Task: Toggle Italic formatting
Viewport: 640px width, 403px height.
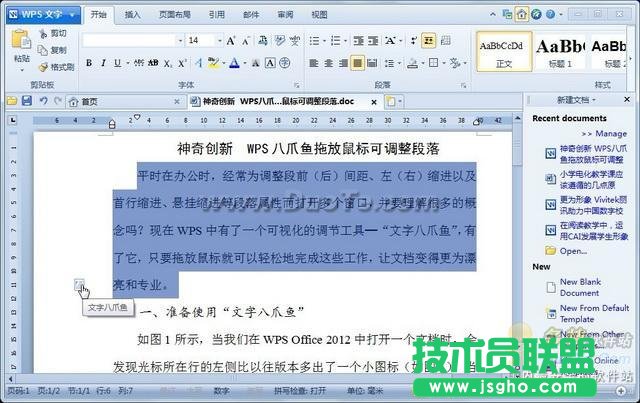Action: [104, 63]
